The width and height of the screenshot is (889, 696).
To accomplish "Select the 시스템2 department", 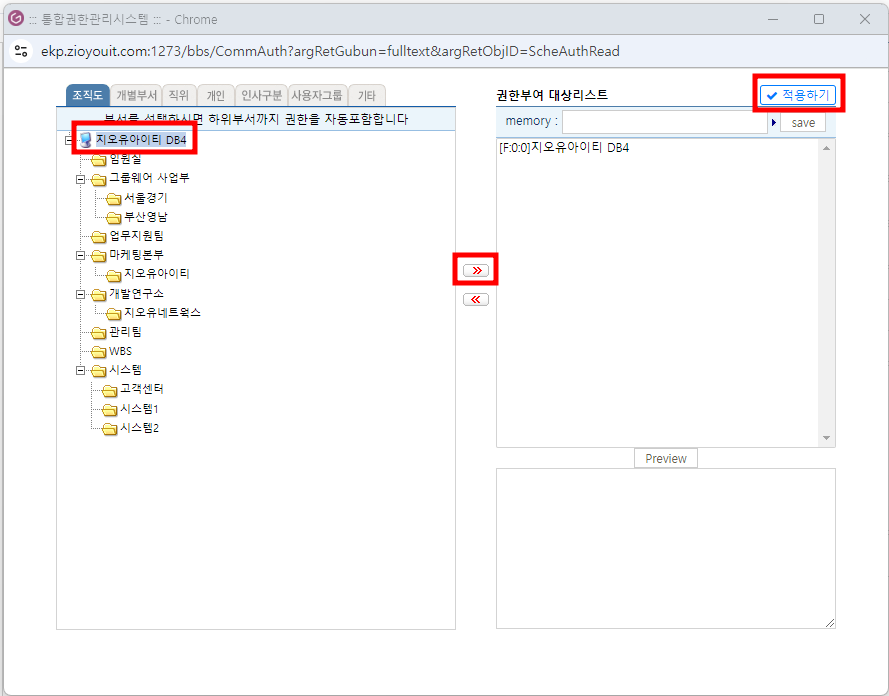I will tap(139, 428).
